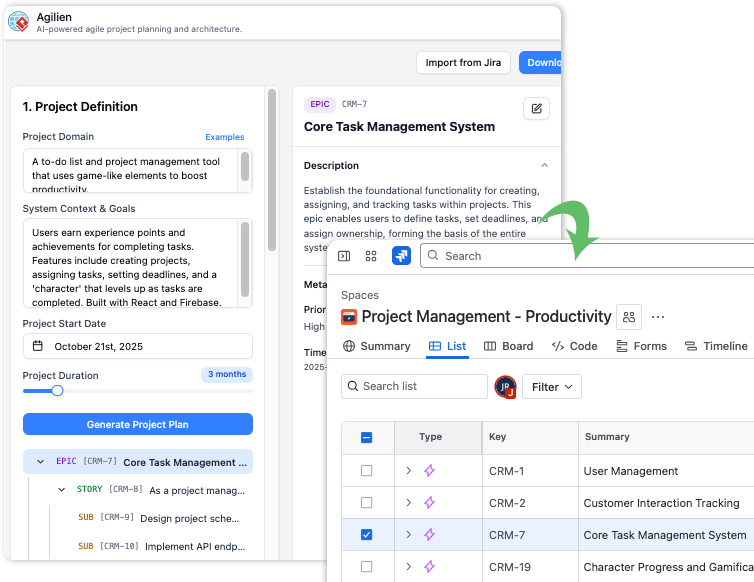The image size is (754, 582).
Task: Toggle the select-all header checkbox
Action: click(x=366, y=437)
